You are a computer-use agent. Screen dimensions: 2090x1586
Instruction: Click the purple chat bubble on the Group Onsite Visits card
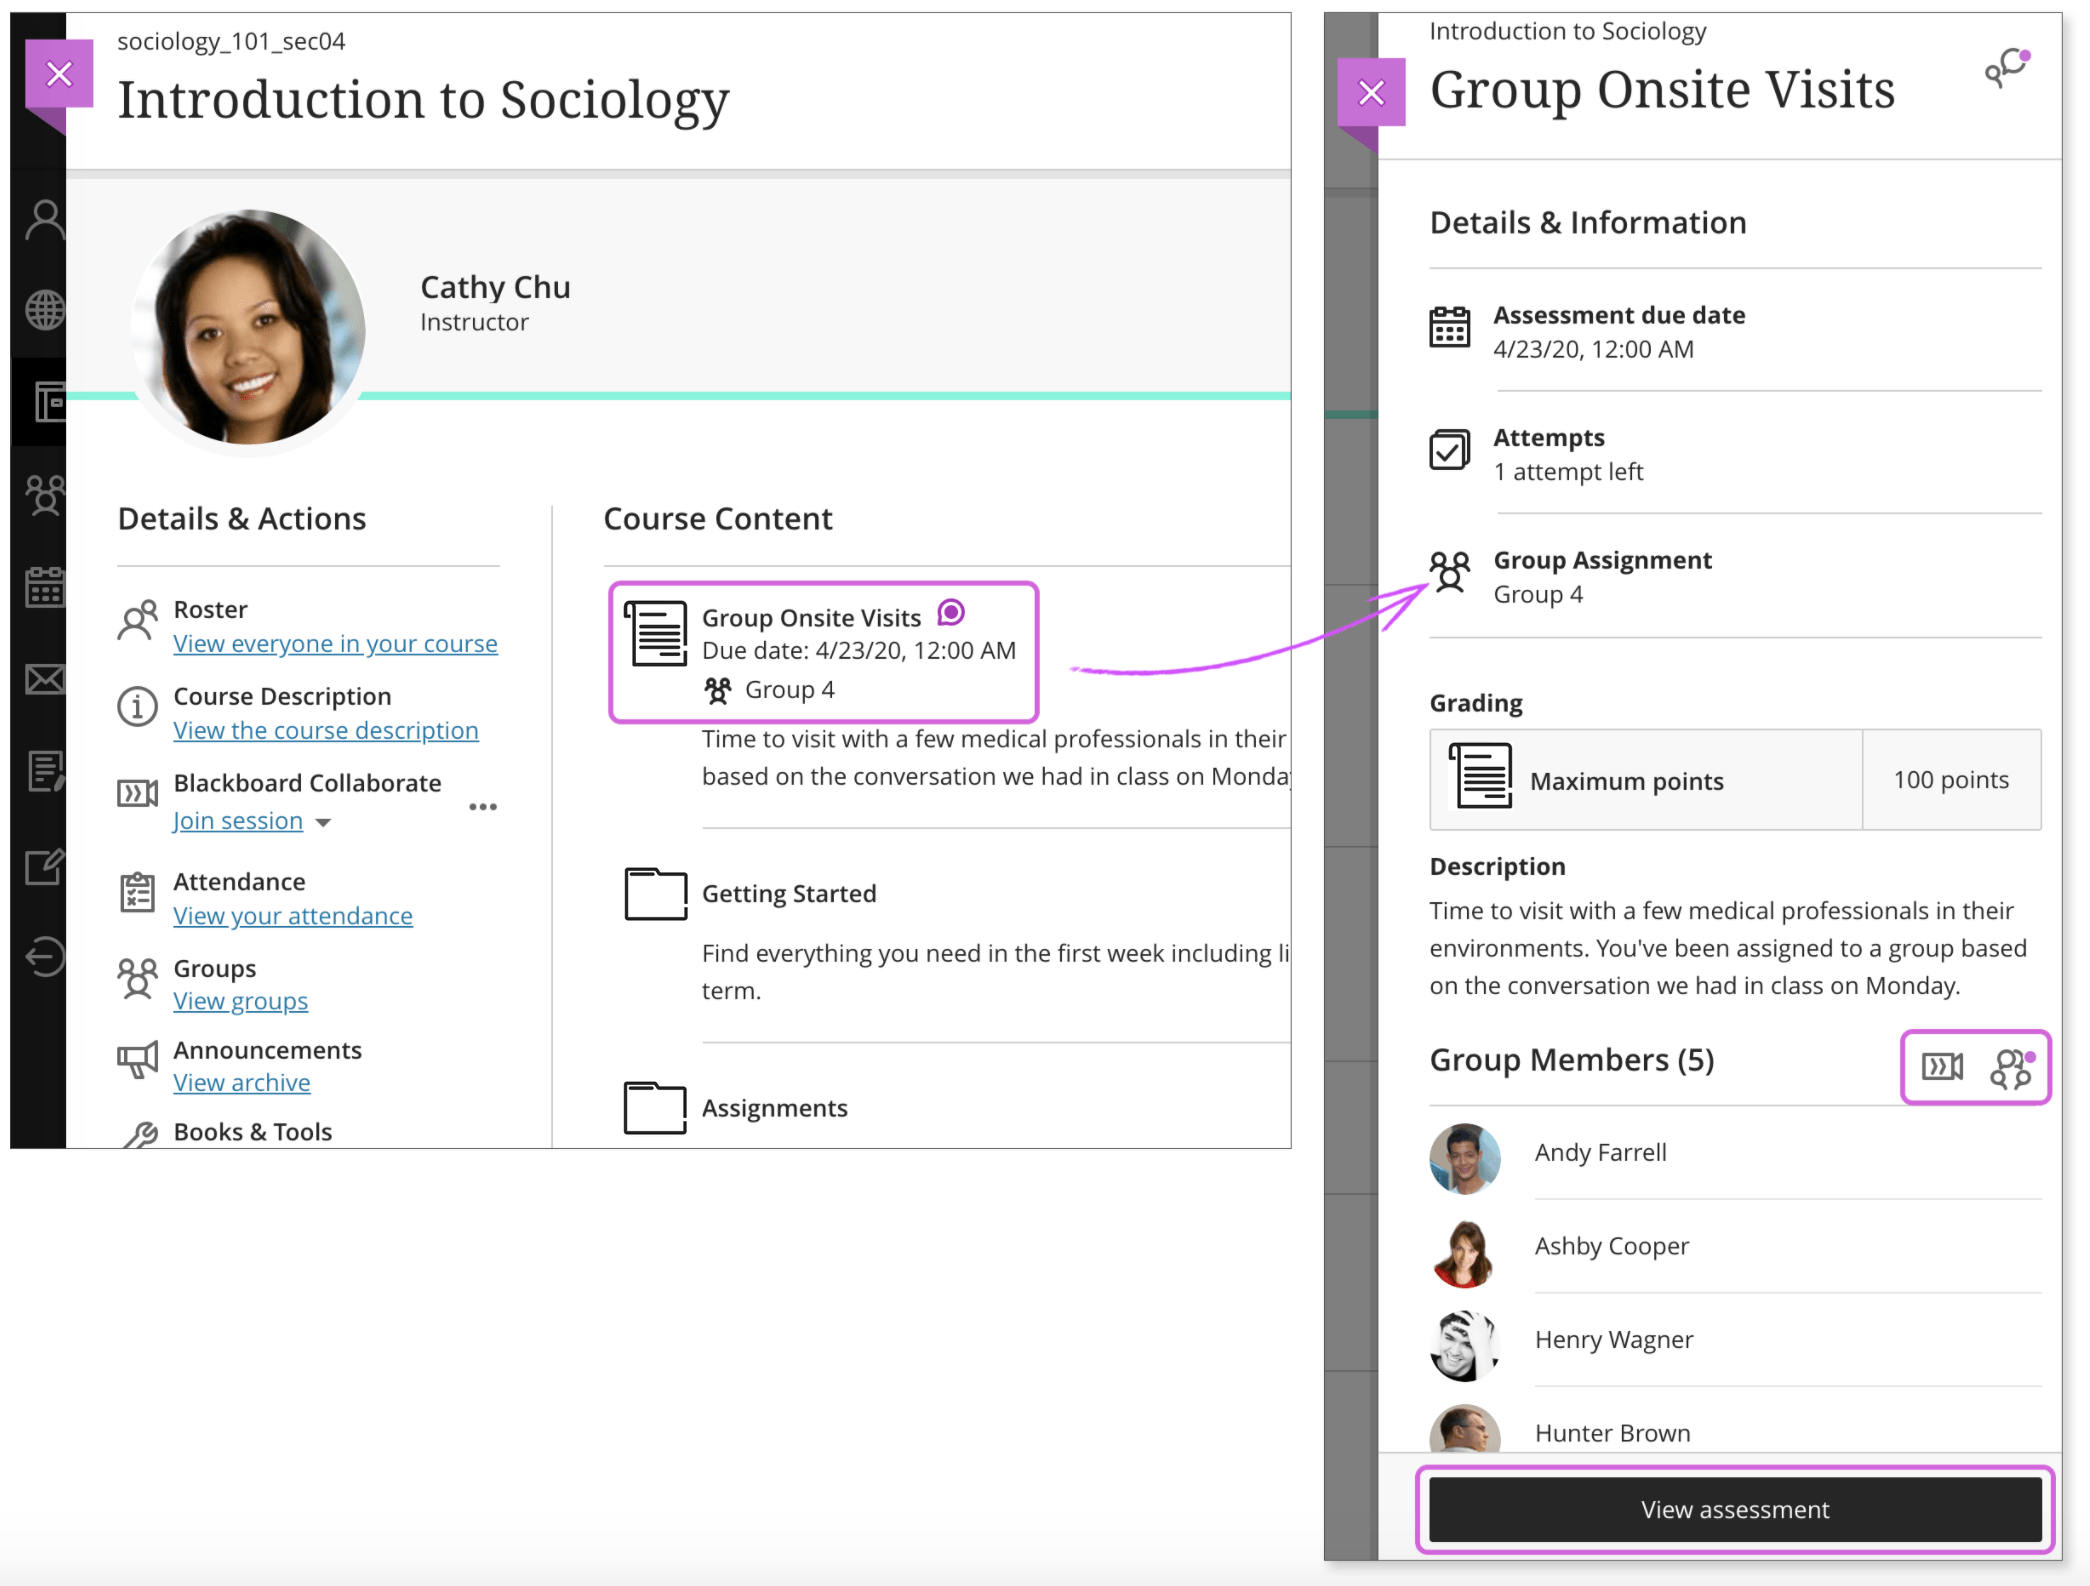pos(951,613)
